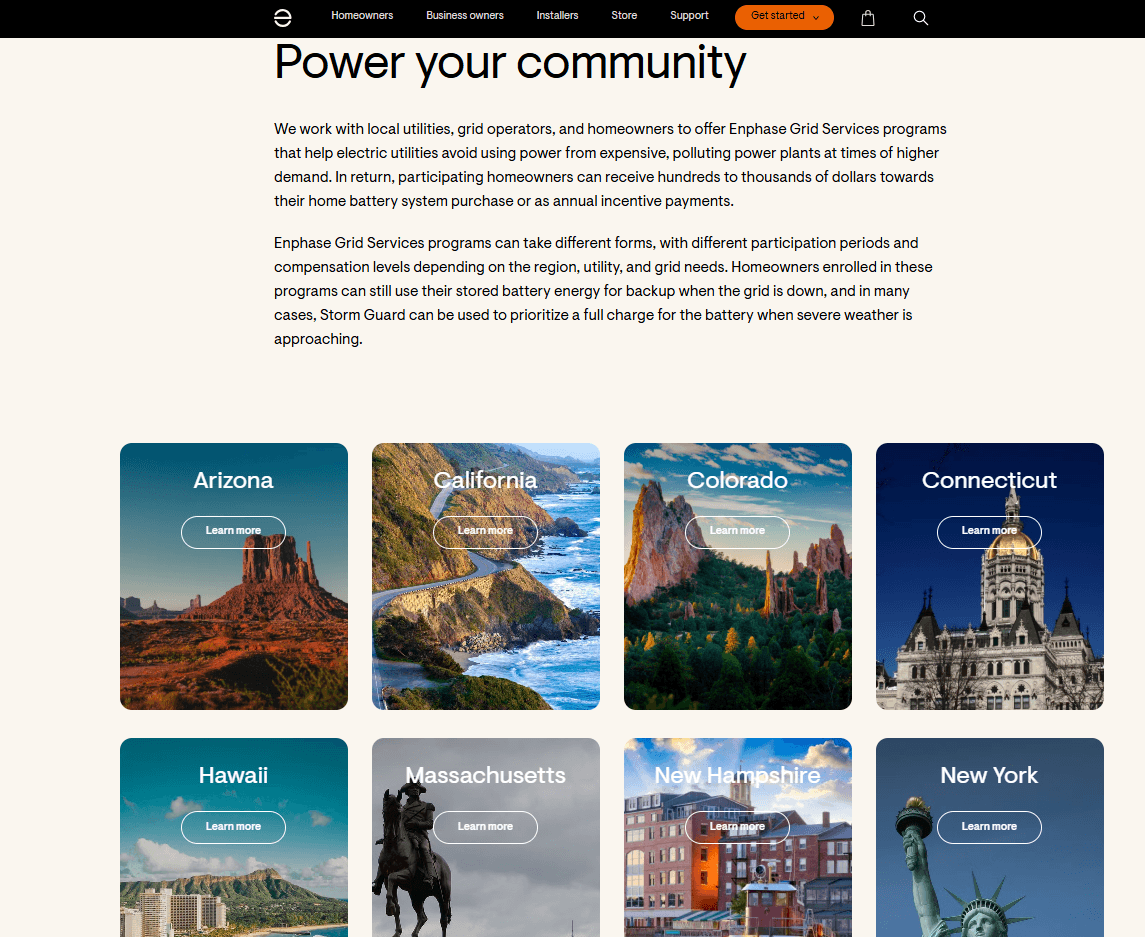1145x937 pixels.
Task: Click Learn more for Massachusetts
Action: 485,827
